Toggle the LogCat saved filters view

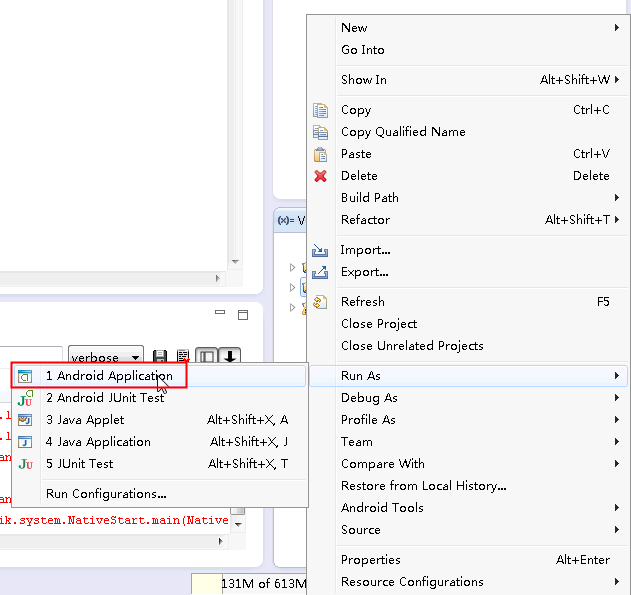206,356
